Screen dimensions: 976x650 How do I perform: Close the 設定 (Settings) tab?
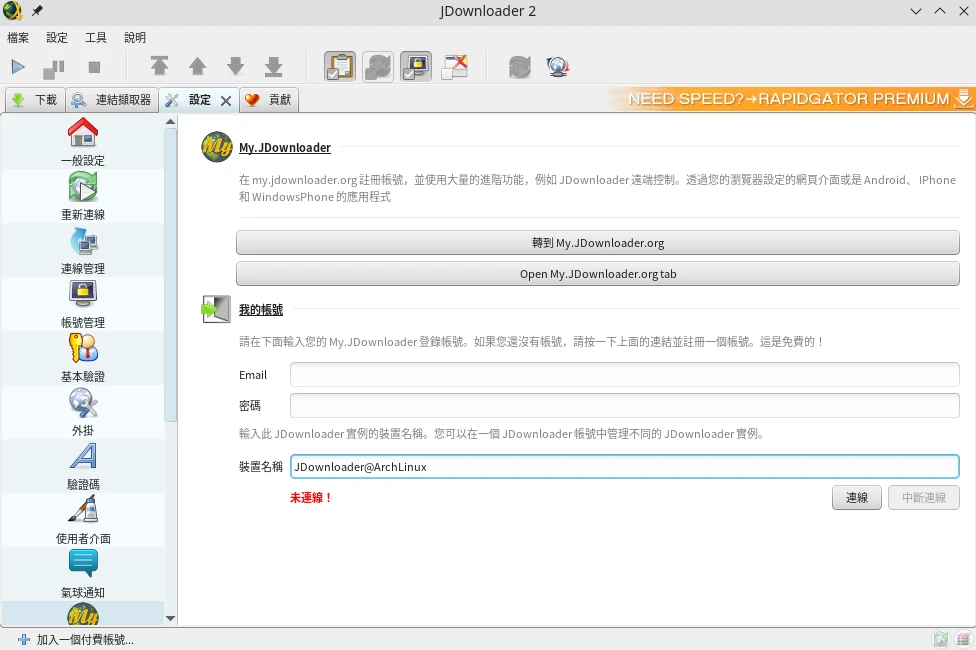(x=226, y=101)
